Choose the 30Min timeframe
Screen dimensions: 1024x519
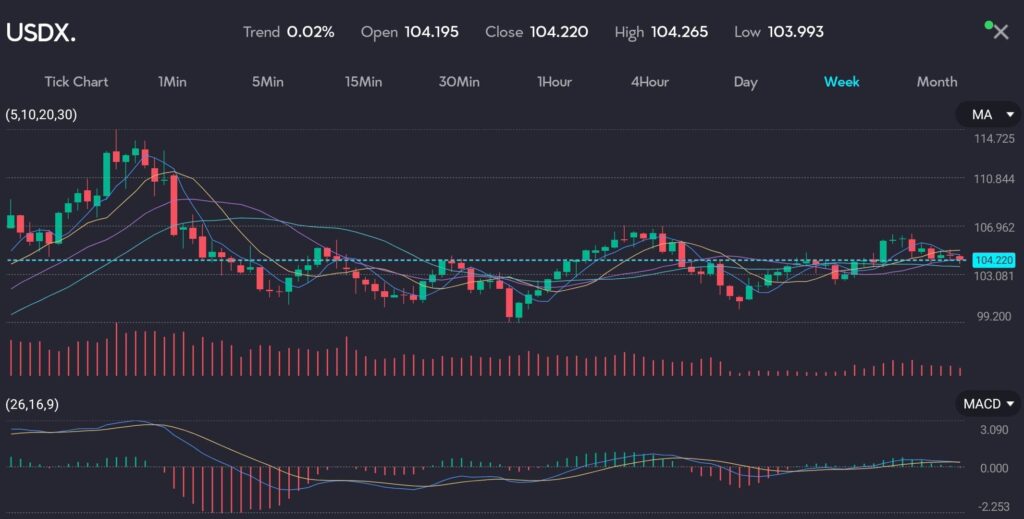click(x=459, y=82)
